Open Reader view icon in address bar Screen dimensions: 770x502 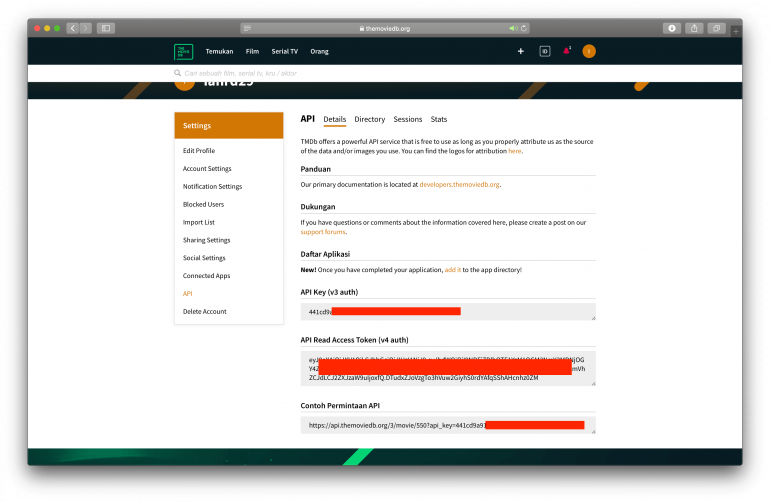247,28
